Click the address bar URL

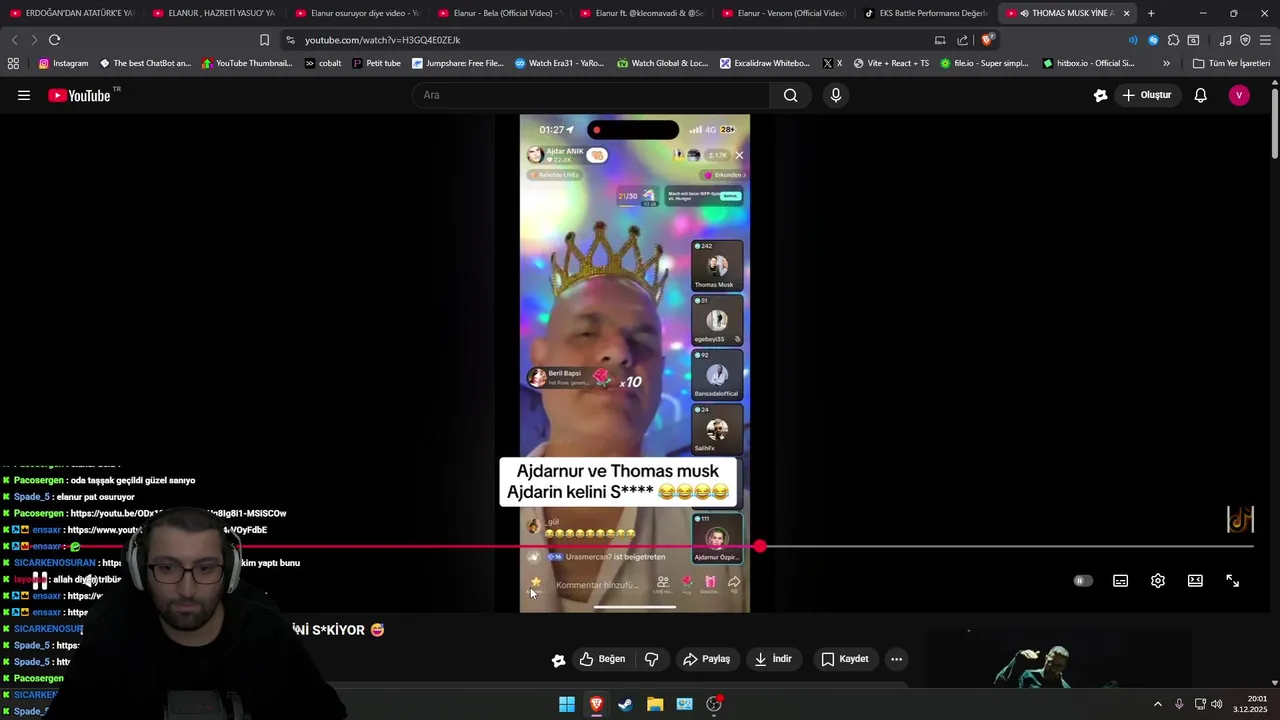click(x=382, y=40)
